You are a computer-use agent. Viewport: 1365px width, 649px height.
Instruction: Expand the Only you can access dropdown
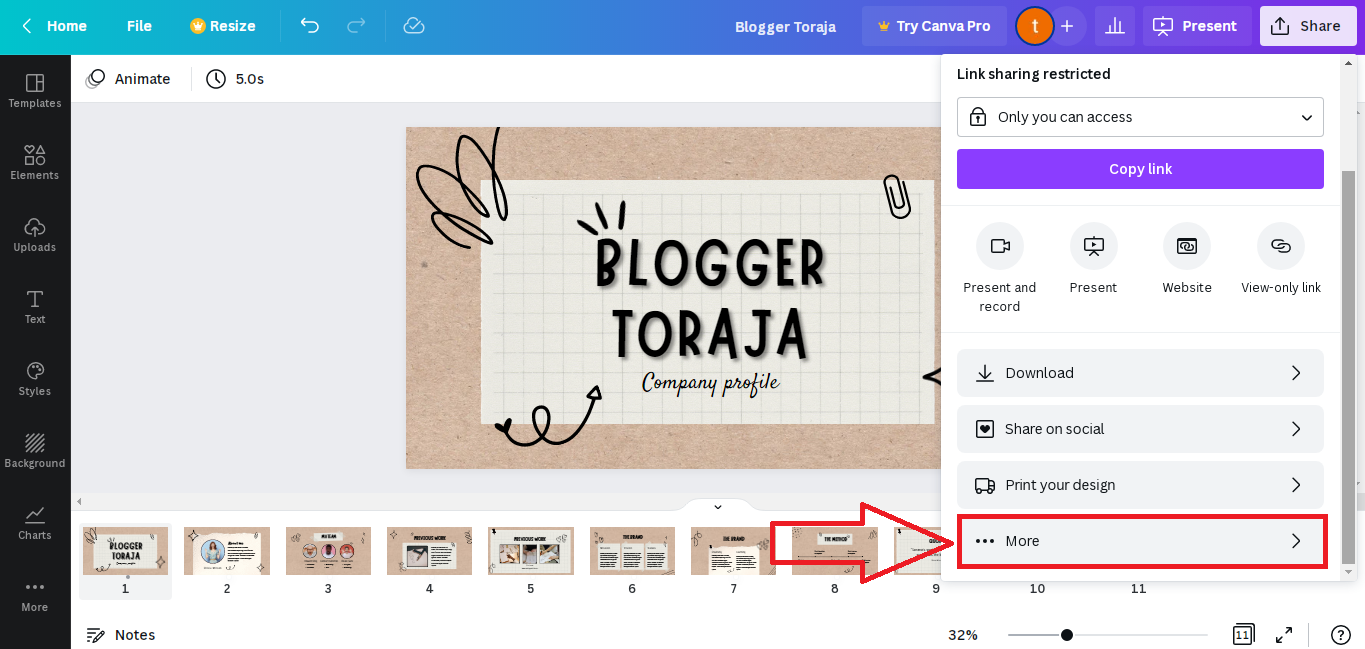(1140, 117)
